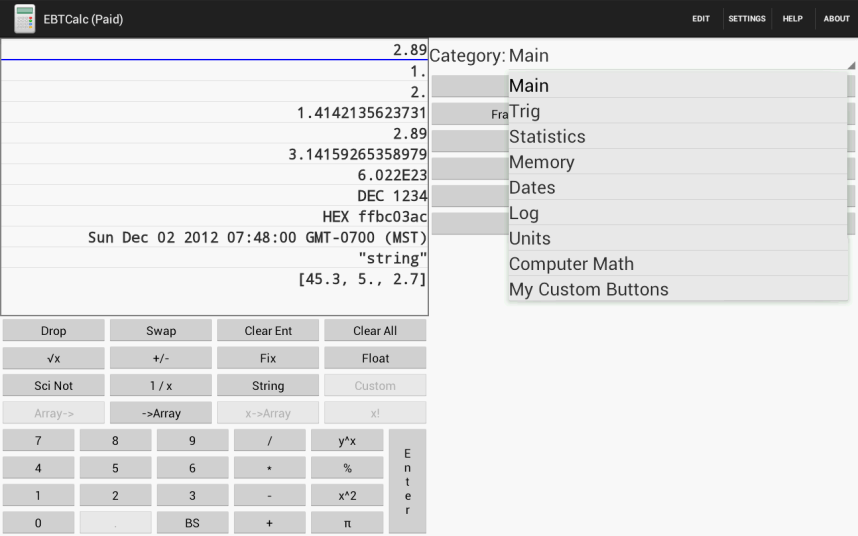Tap the BS backspace key
858x536 pixels.
pyautogui.click(x=192, y=523)
